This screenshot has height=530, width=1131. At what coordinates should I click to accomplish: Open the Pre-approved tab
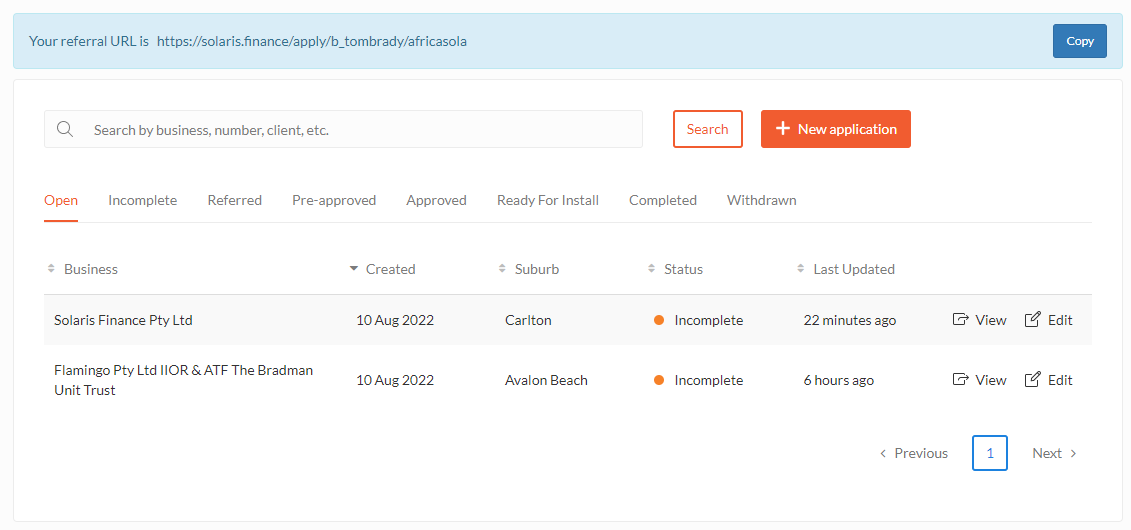coord(334,200)
